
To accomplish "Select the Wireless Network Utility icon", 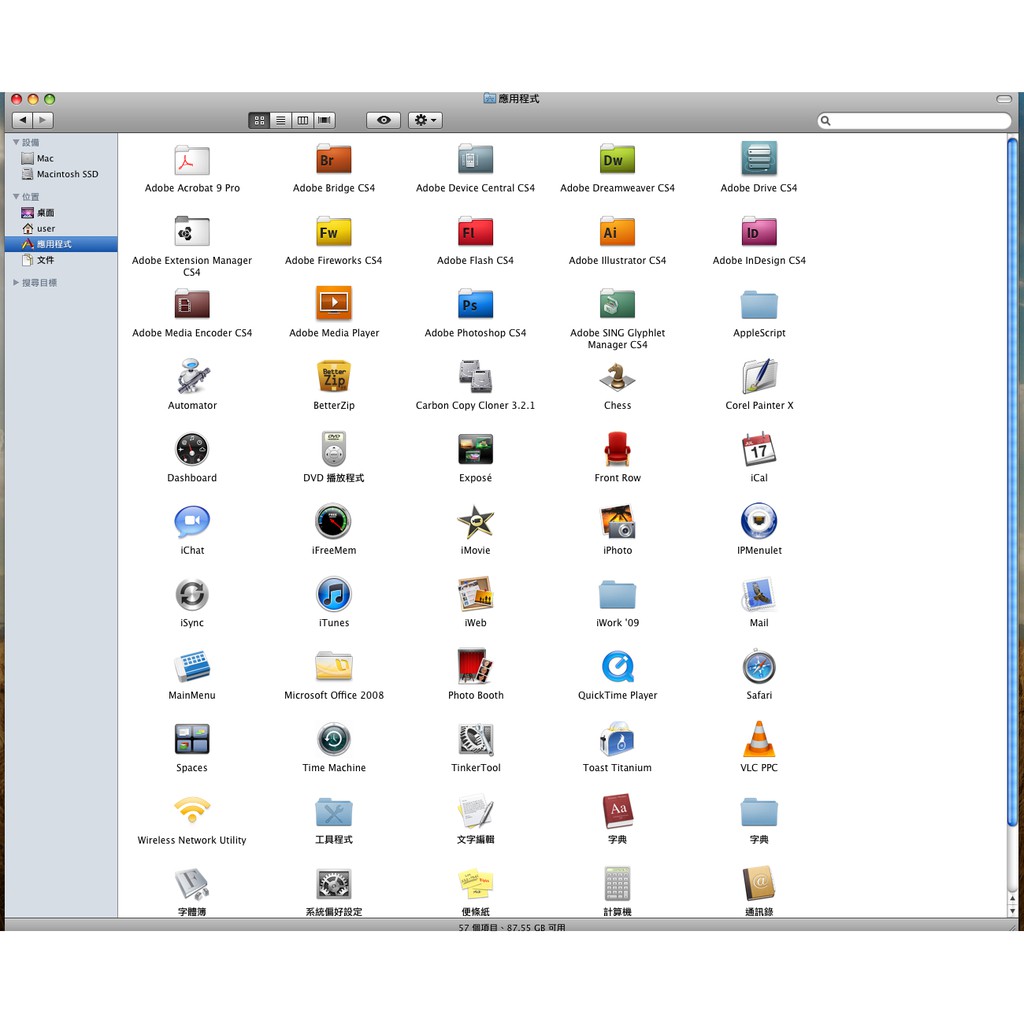I will coord(192,810).
